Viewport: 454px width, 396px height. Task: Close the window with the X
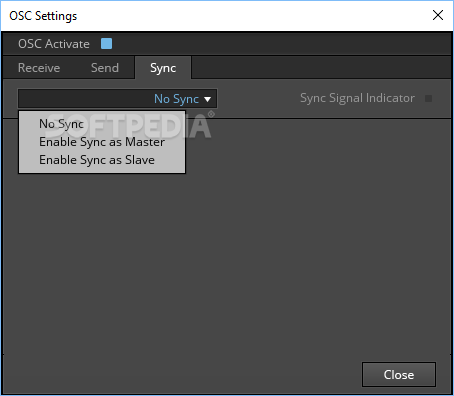438,15
